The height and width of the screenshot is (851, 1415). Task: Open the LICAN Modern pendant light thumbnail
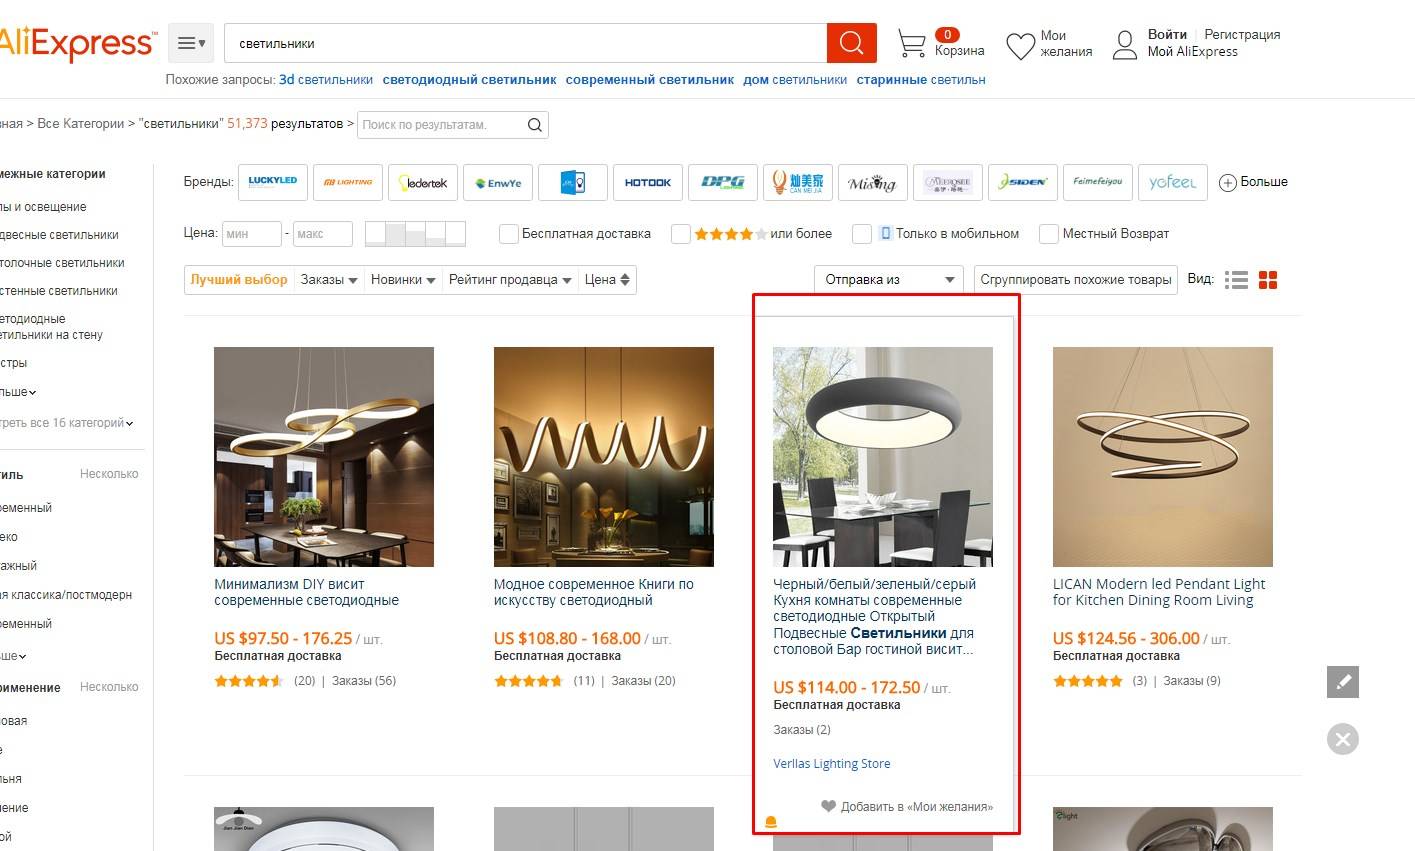pyautogui.click(x=1163, y=457)
